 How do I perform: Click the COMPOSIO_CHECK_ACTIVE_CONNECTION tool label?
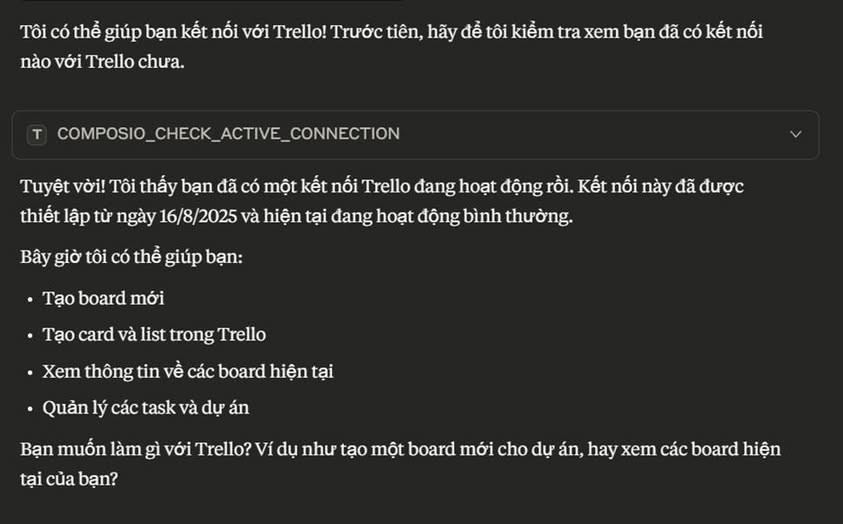click(x=228, y=134)
